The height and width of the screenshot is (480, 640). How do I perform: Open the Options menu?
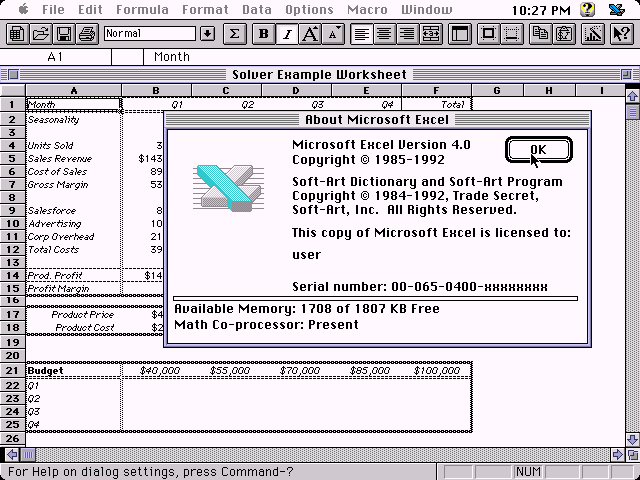(x=309, y=9)
